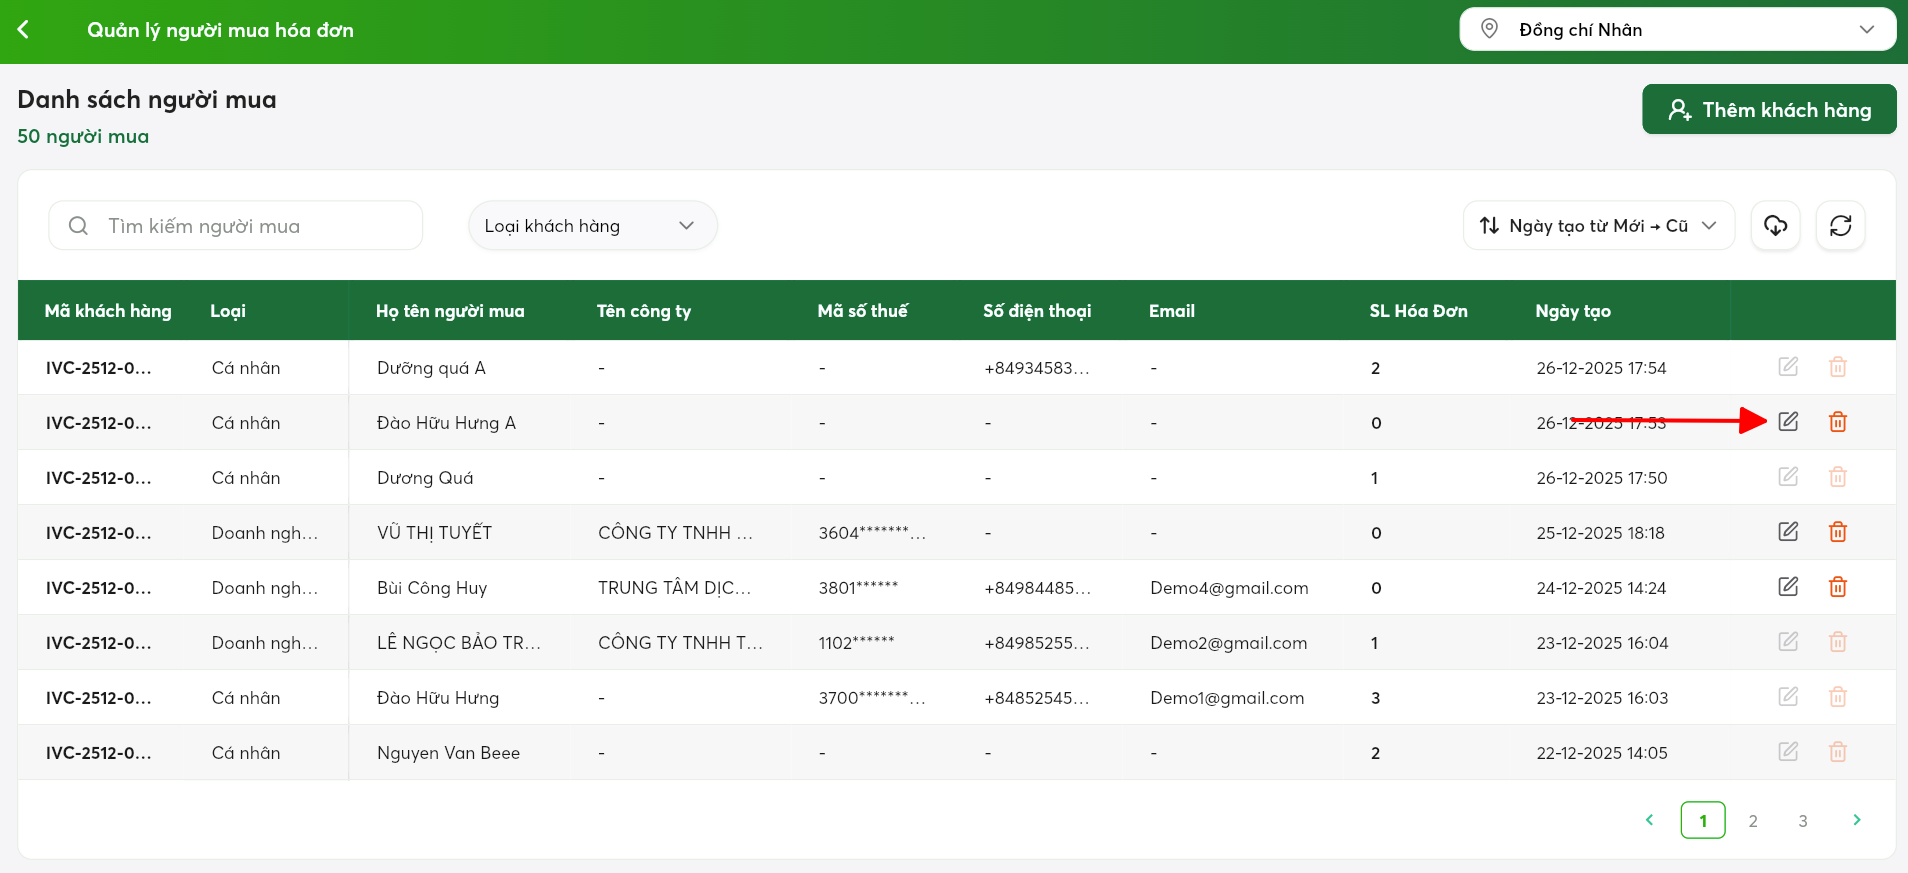This screenshot has width=1908, height=873.
Task: Click the Thêm khách hàng button
Action: [x=1768, y=110]
